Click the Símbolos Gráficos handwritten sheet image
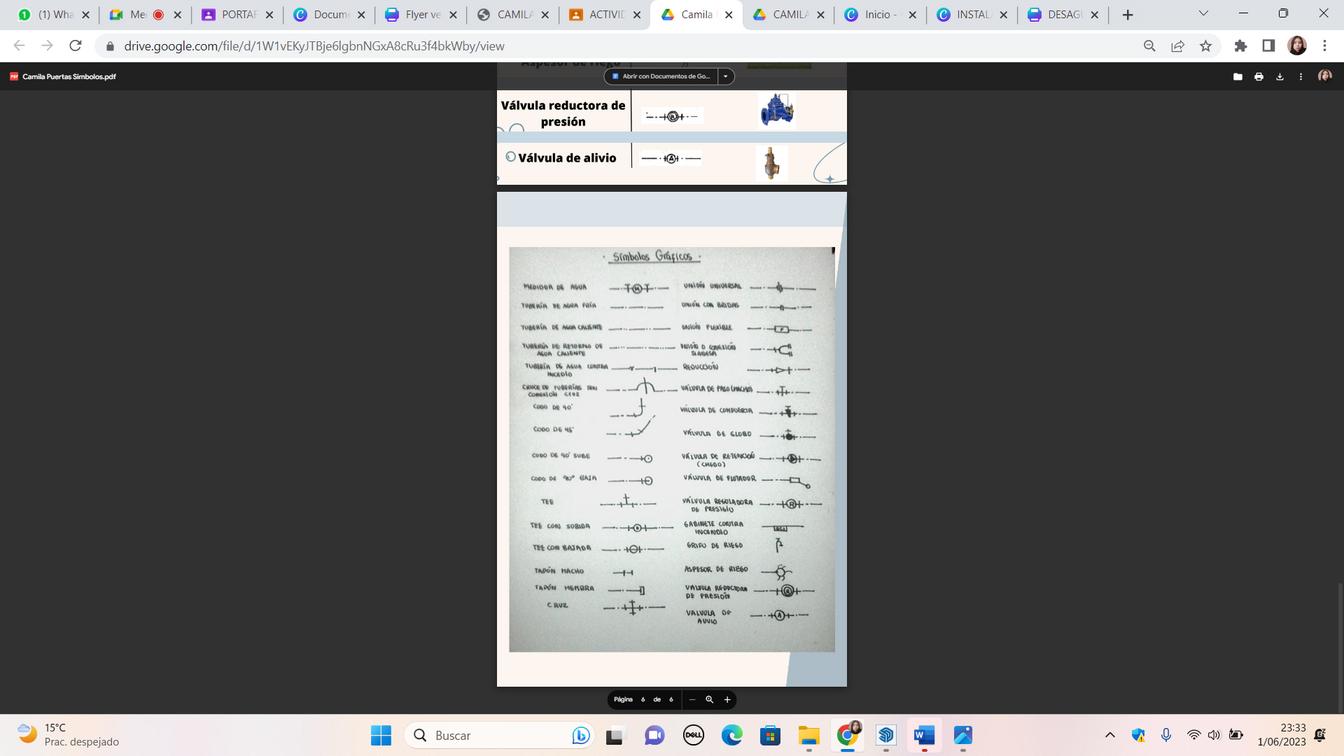Screen dimensions: 1344x756 click(x=672, y=449)
